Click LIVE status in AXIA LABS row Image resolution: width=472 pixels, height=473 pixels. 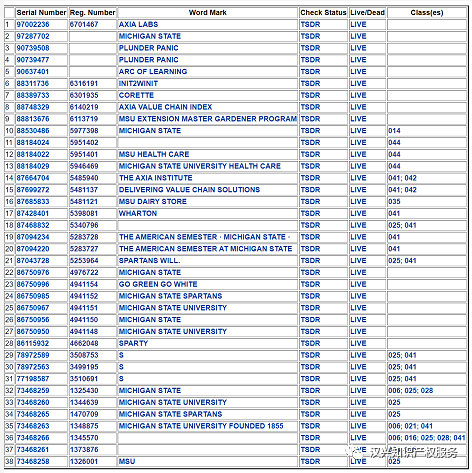[x=358, y=24]
